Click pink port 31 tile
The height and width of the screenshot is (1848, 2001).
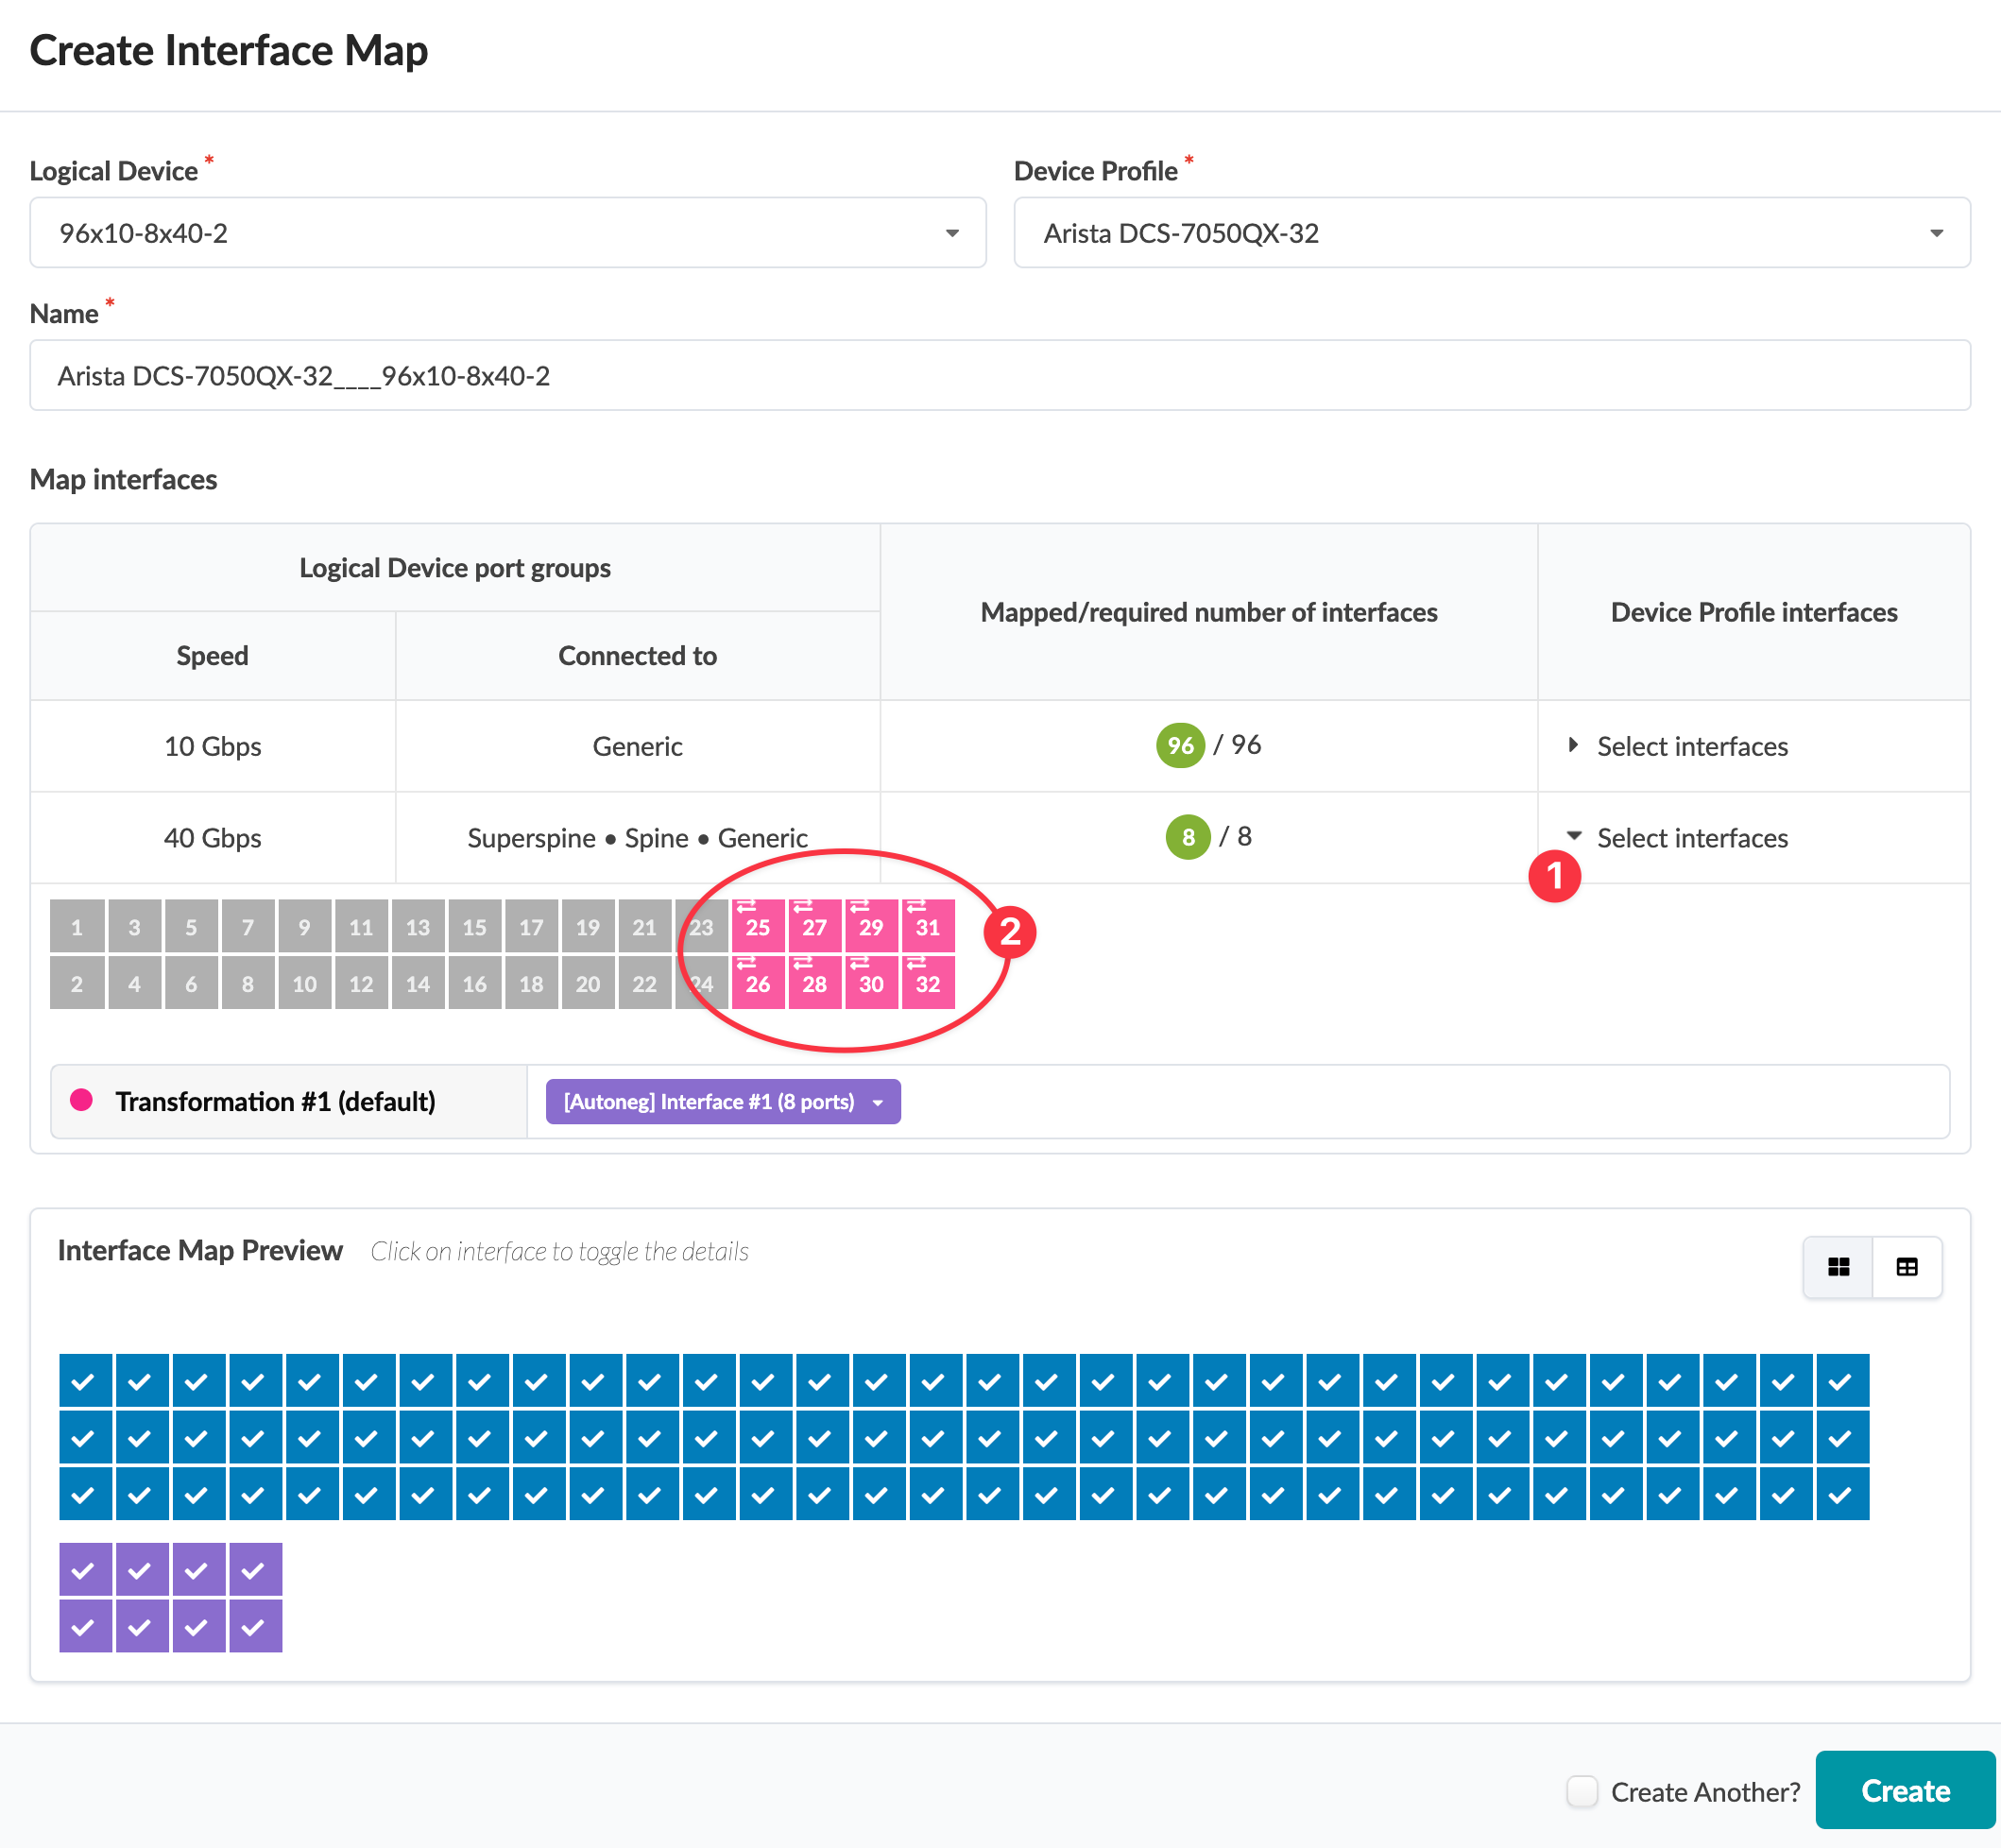927,926
